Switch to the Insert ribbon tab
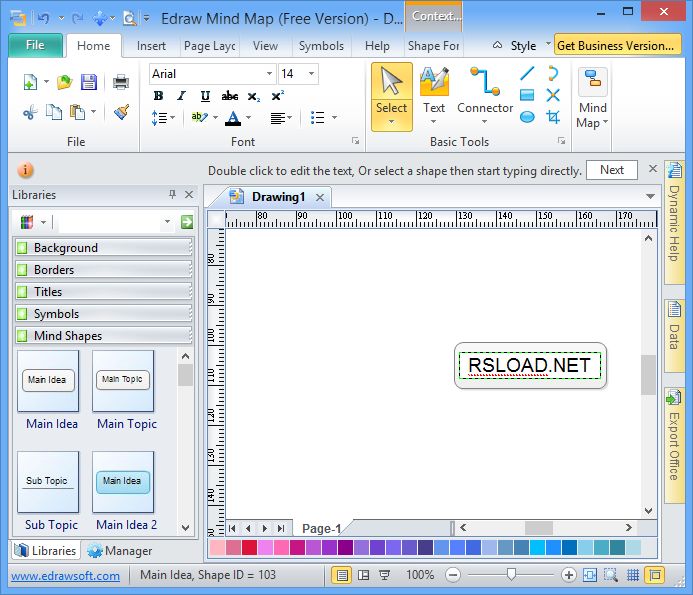Viewport: 693px width, 595px height. pyautogui.click(x=151, y=46)
